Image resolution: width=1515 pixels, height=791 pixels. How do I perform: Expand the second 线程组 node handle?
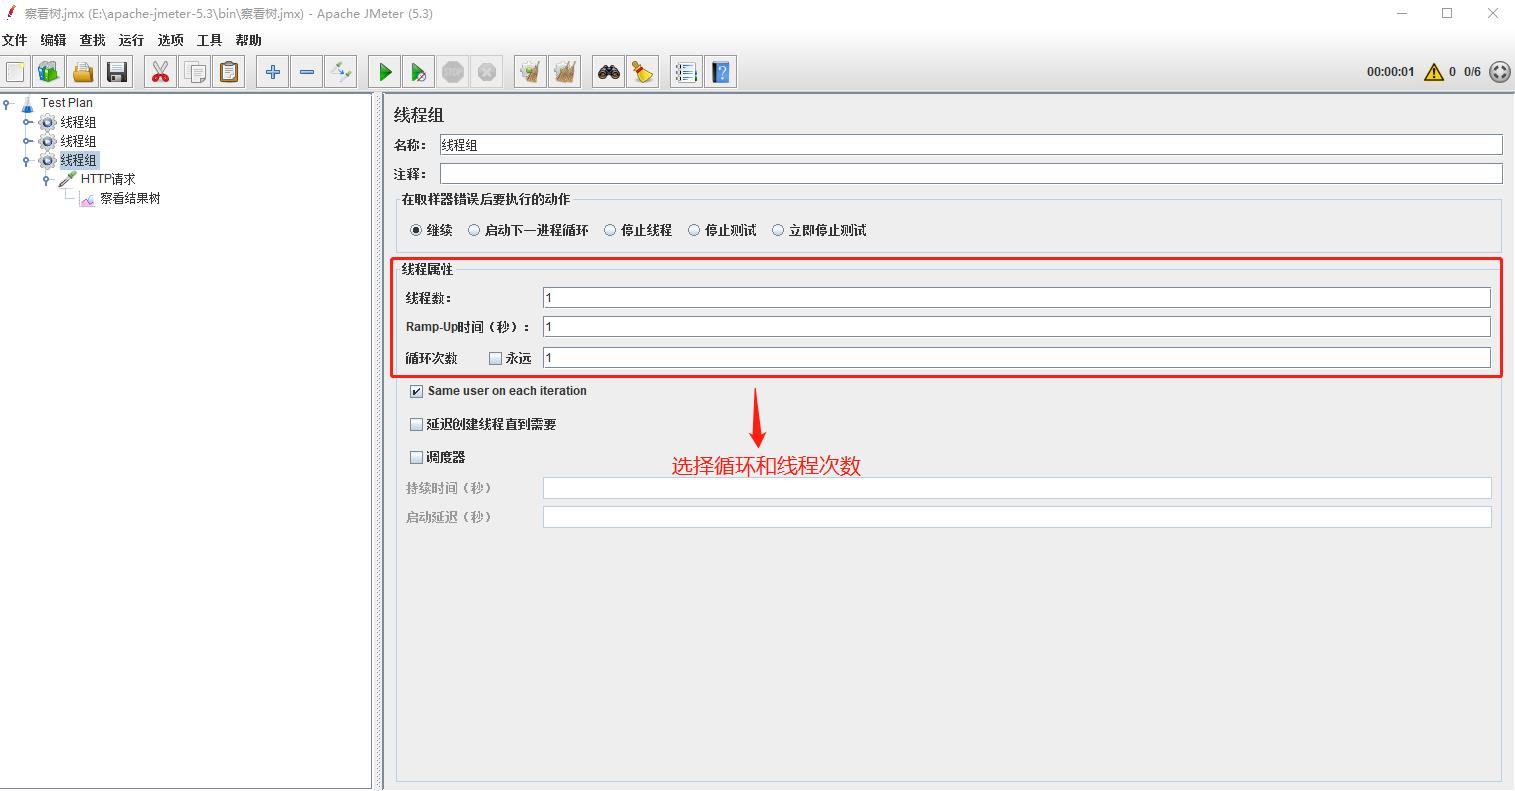pyautogui.click(x=27, y=141)
